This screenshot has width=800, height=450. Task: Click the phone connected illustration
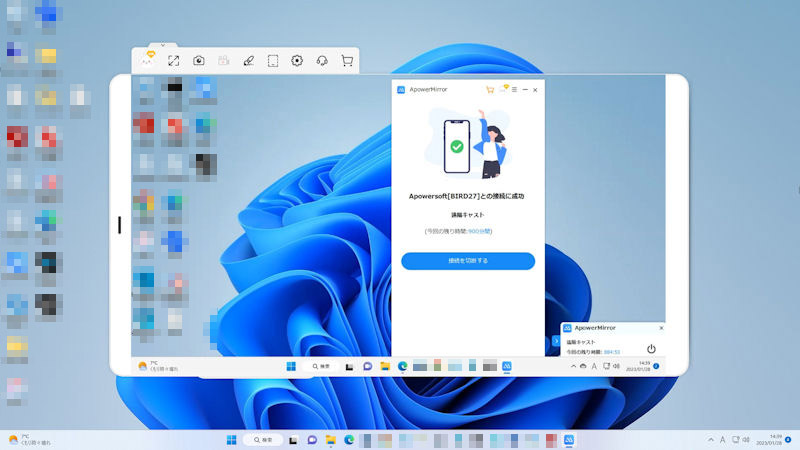point(468,144)
